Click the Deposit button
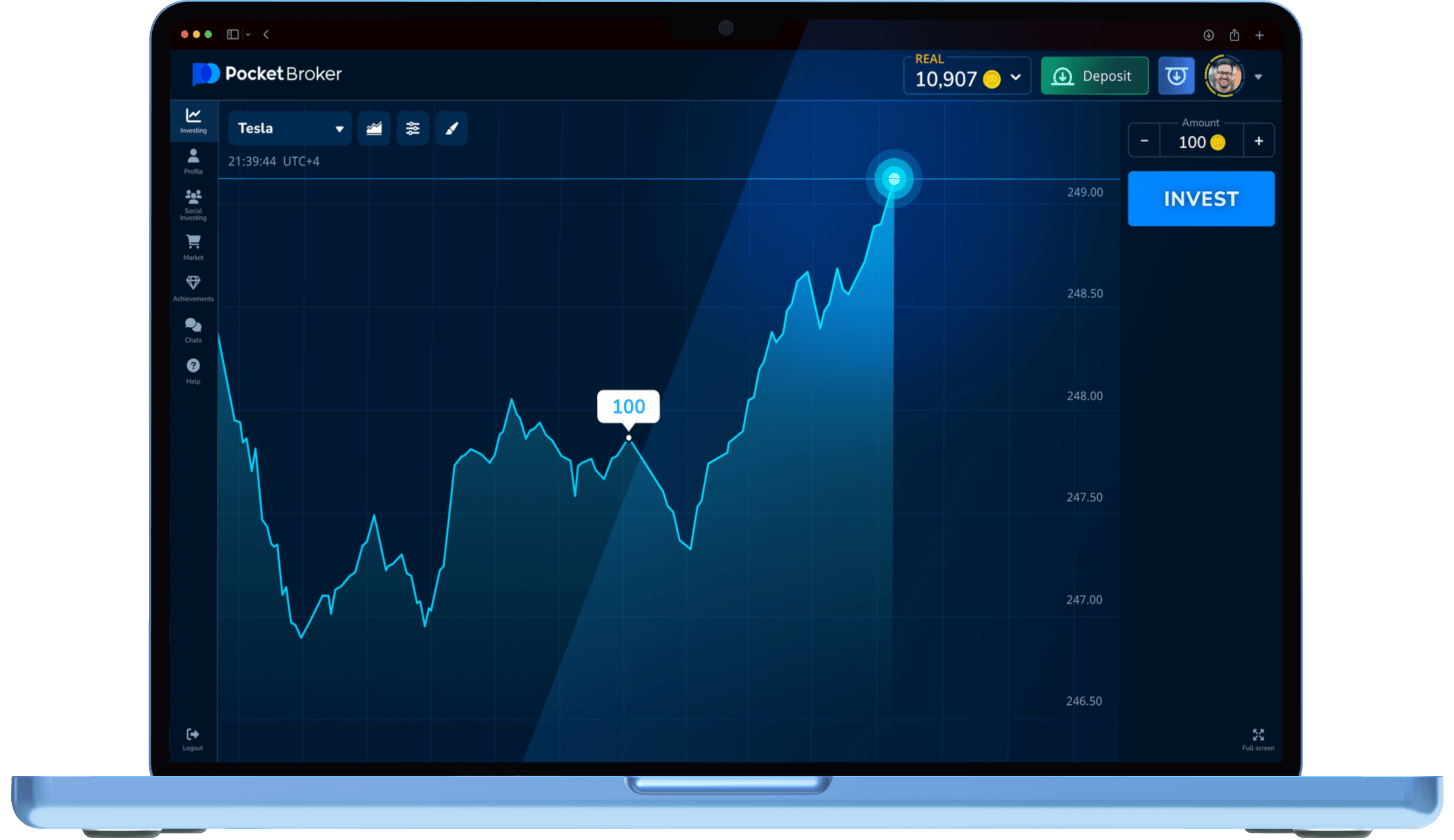This screenshot has height=840, width=1454. pyautogui.click(x=1094, y=76)
